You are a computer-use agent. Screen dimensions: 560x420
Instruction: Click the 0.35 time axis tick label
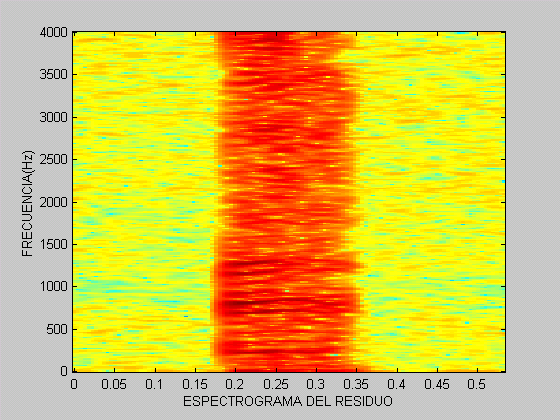(x=356, y=385)
